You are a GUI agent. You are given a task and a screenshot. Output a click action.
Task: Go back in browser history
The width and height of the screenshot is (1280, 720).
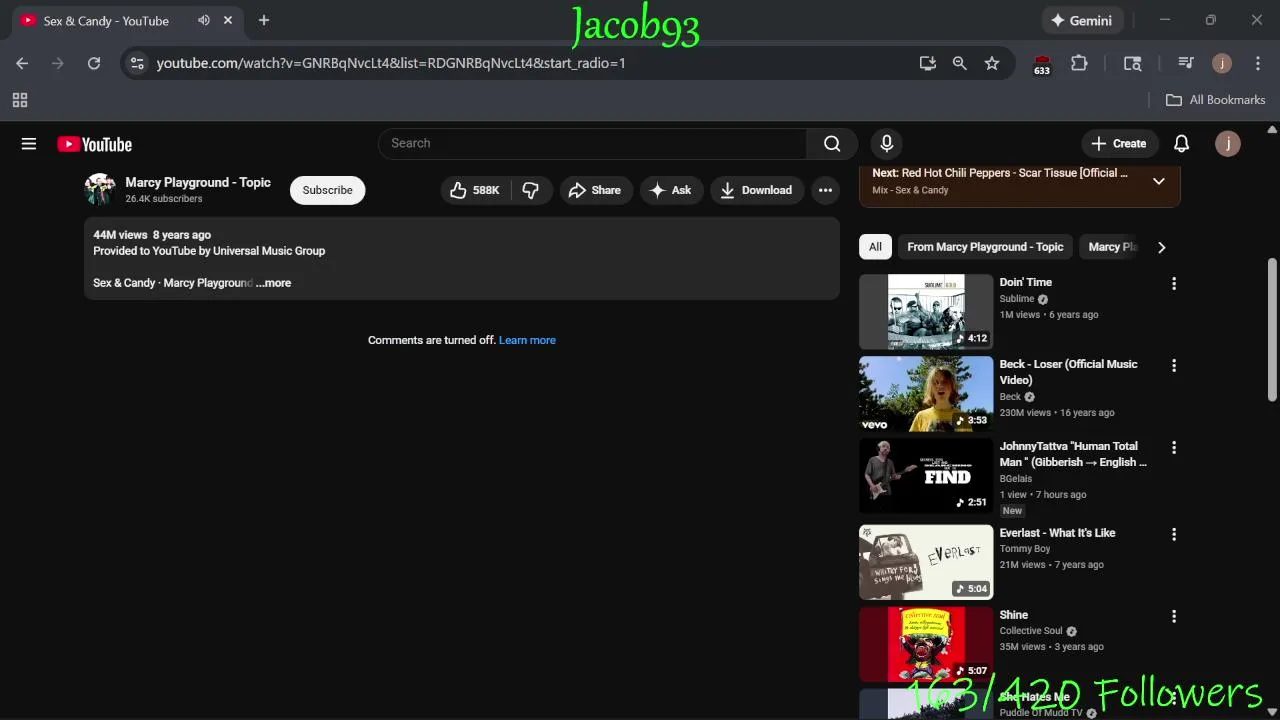coord(22,63)
